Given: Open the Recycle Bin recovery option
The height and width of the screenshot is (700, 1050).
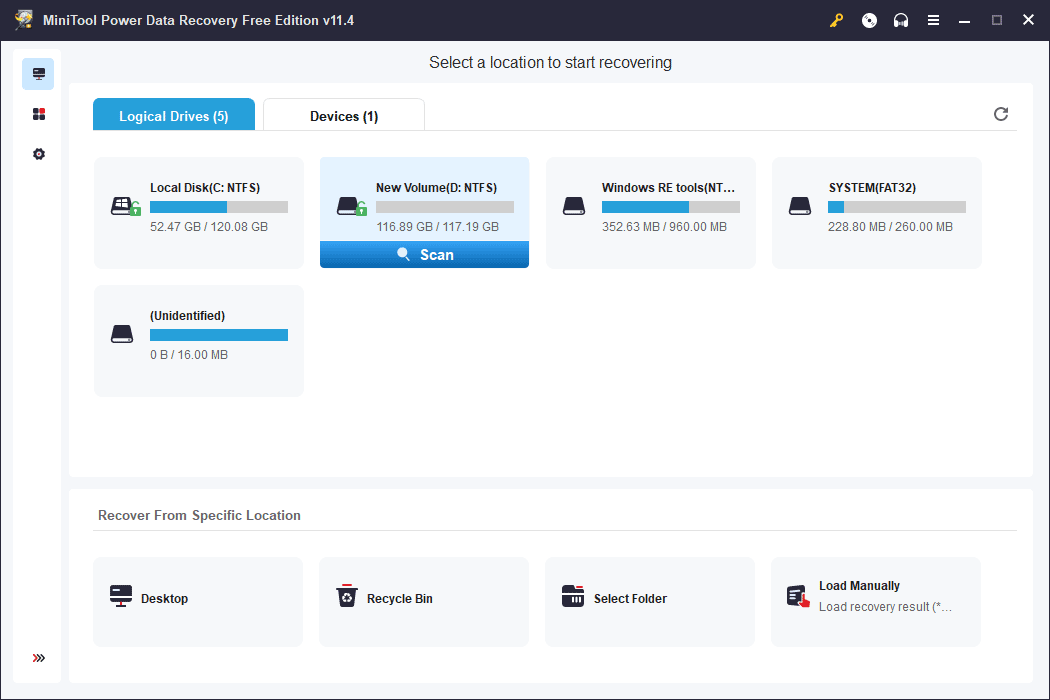Looking at the screenshot, I should click(x=423, y=598).
